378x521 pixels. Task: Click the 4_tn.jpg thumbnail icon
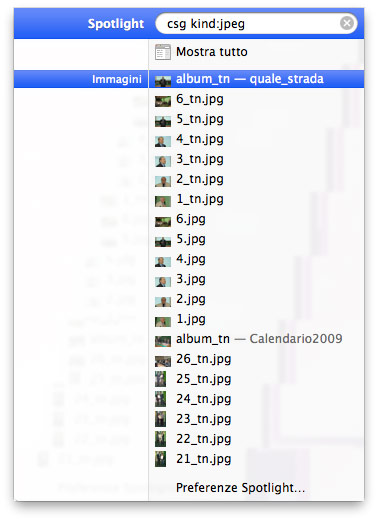(x=163, y=141)
